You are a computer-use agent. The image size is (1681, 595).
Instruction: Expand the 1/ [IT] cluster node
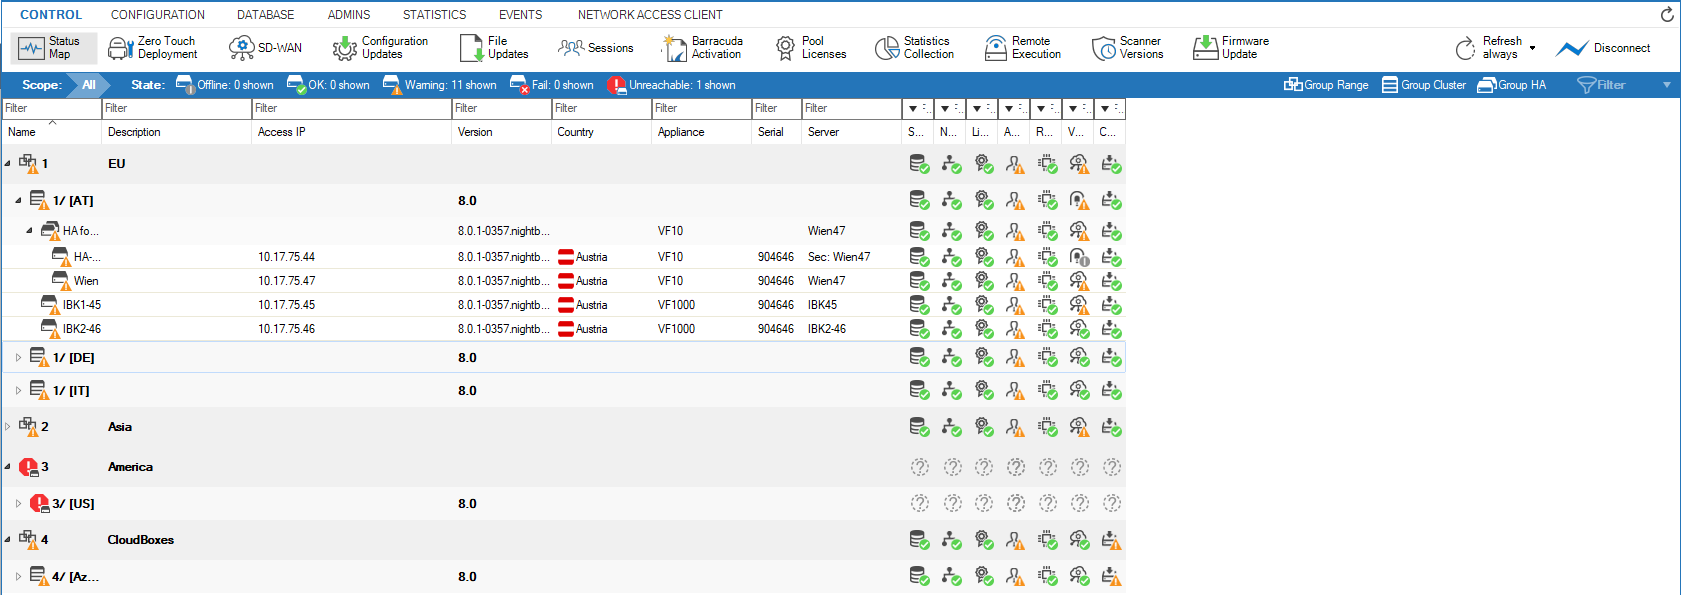(18, 390)
